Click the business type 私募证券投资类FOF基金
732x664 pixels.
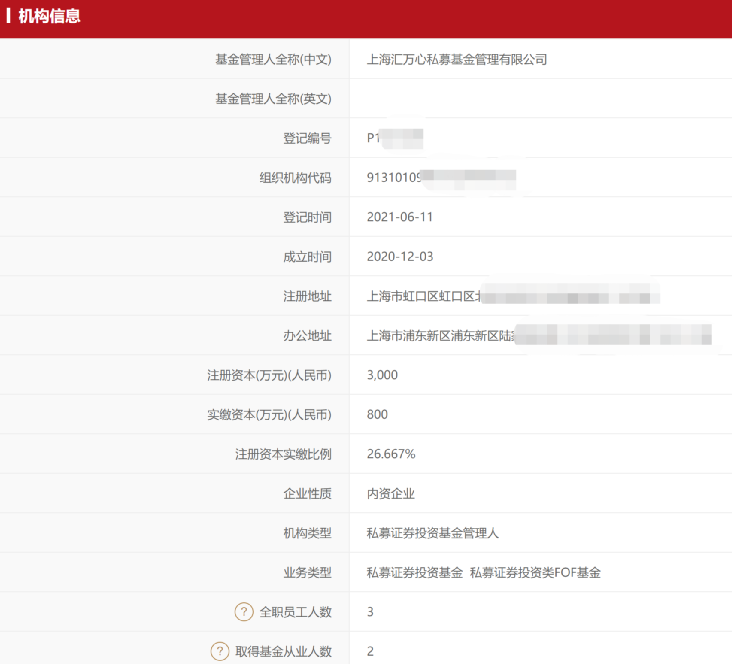click(x=535, y=572)
